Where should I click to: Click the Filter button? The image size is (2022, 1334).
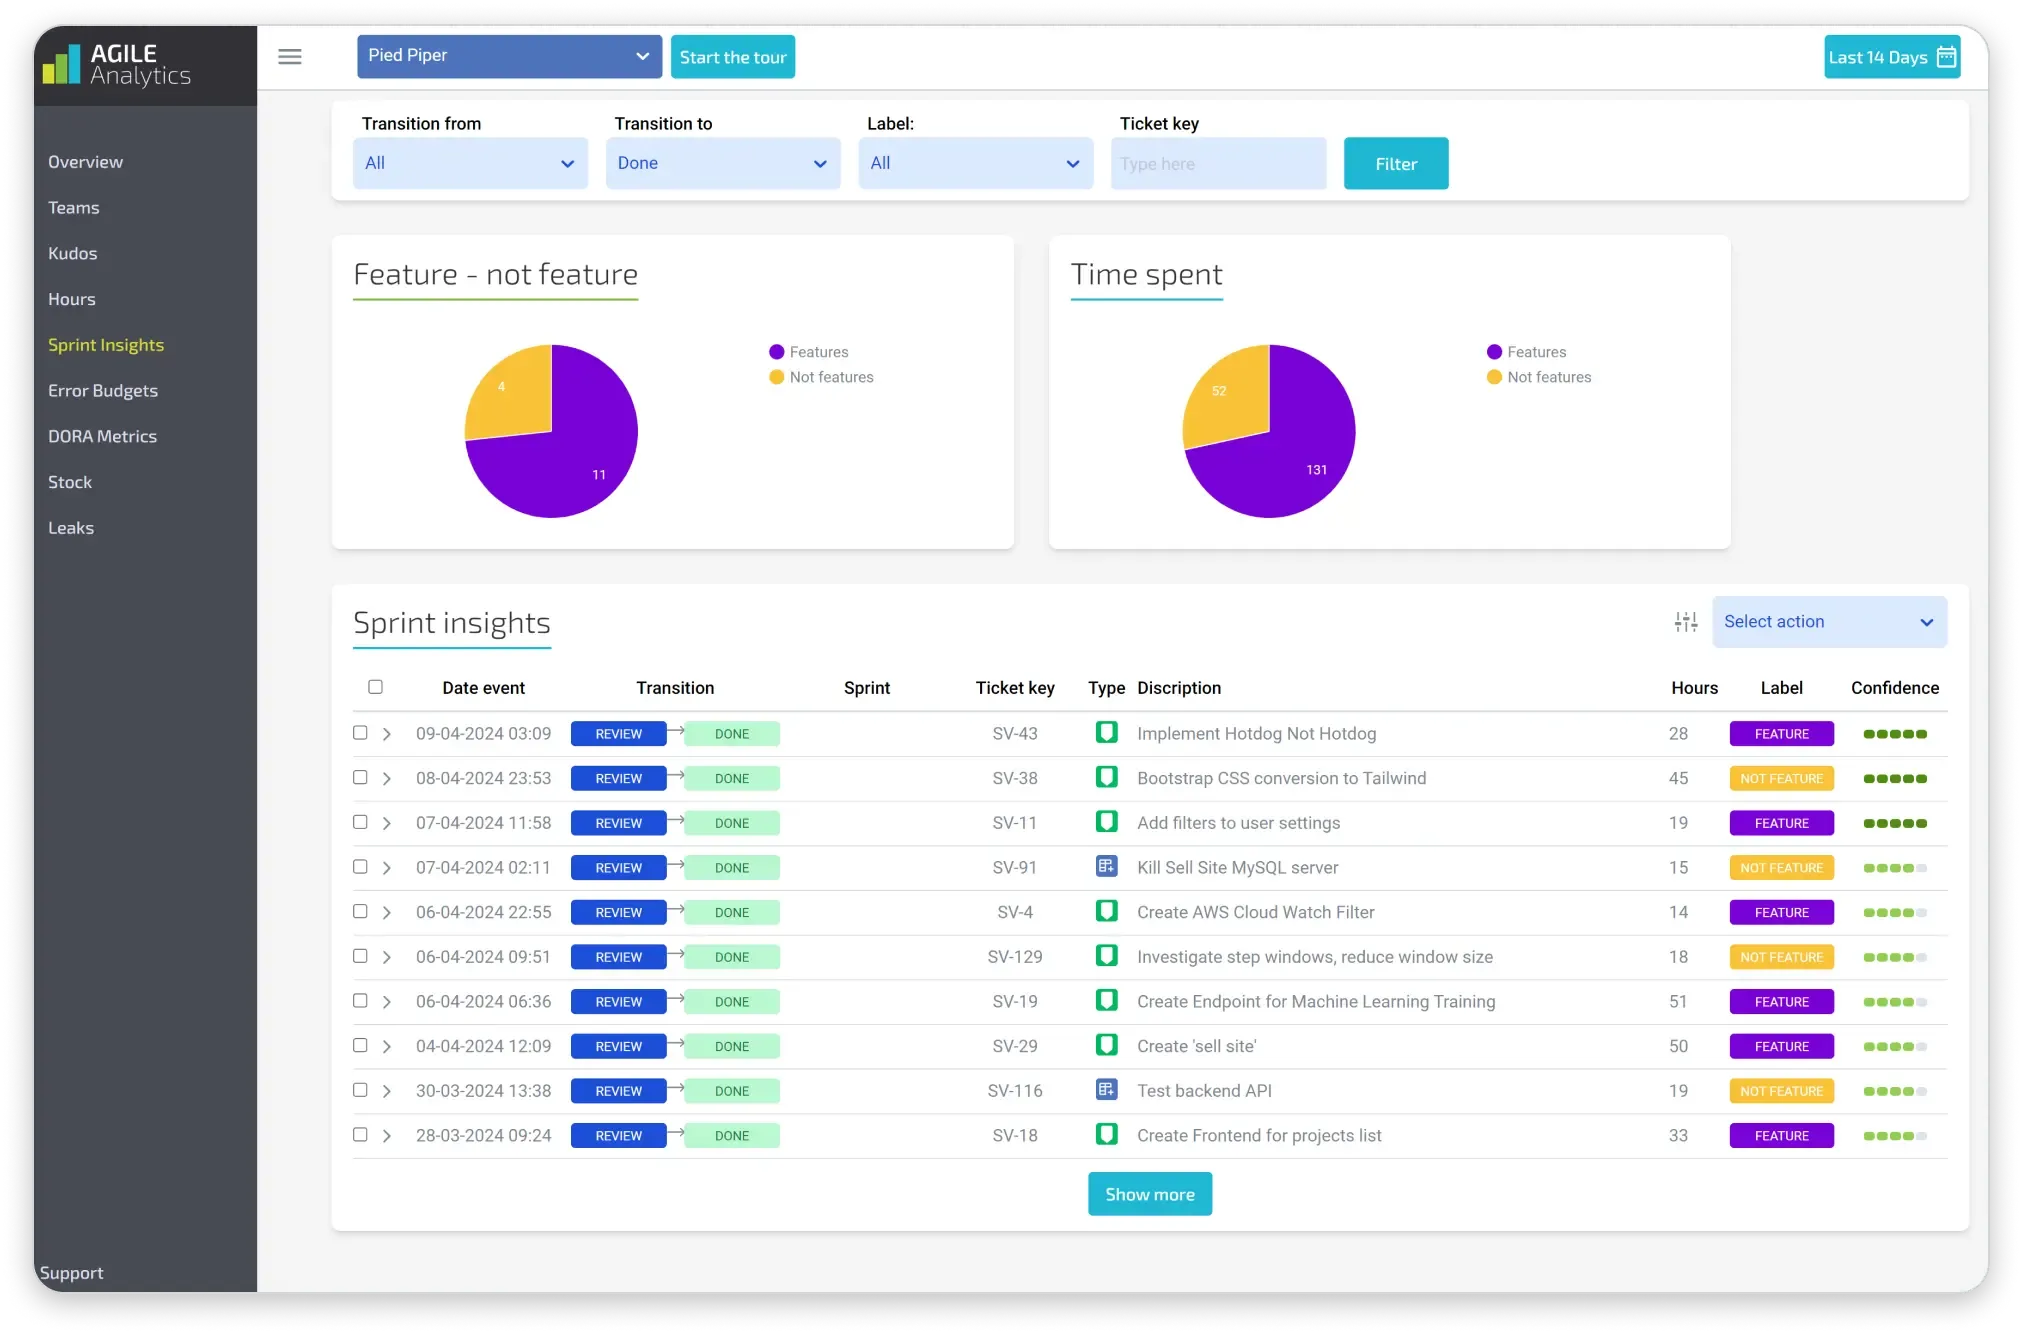click(x=1395, y=162)
